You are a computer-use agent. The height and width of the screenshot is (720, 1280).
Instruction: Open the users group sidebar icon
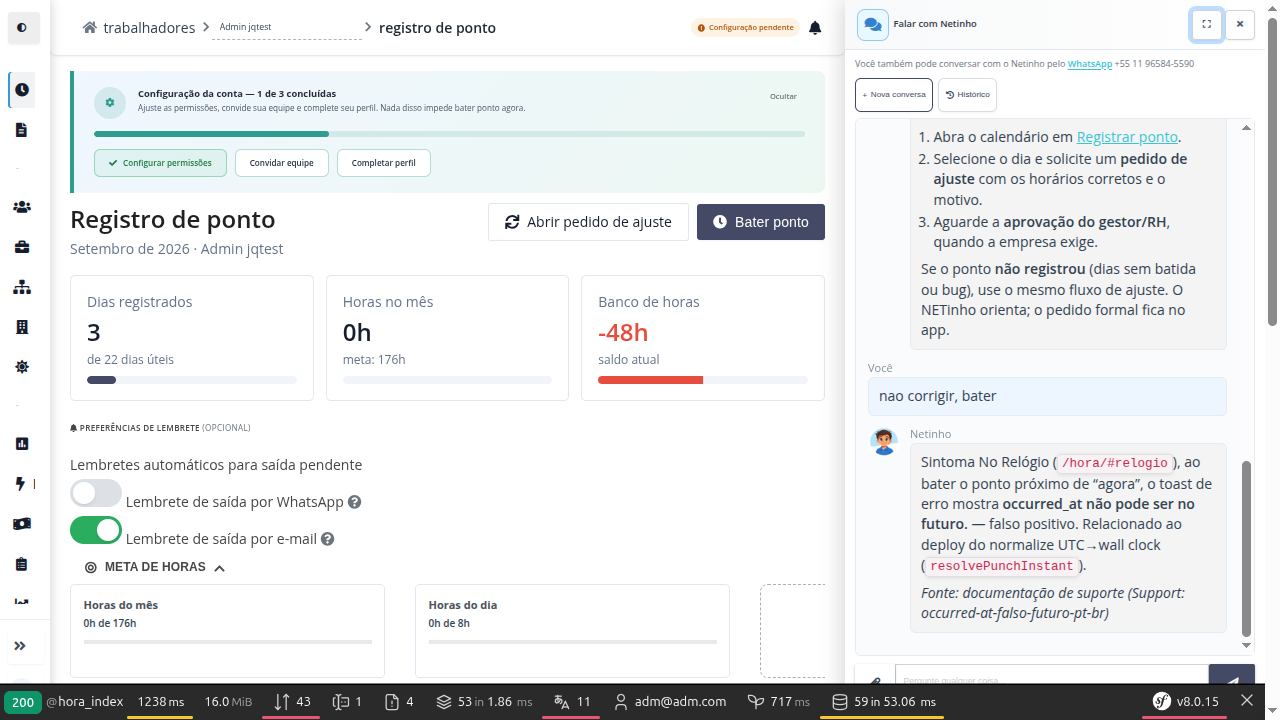pyautogui.click(x=22, y=207)
